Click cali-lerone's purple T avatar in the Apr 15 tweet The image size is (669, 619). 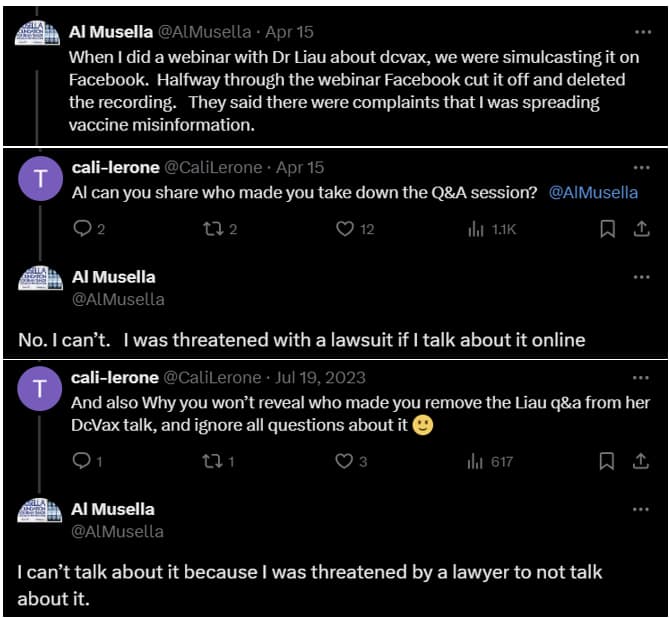point(39,179)
